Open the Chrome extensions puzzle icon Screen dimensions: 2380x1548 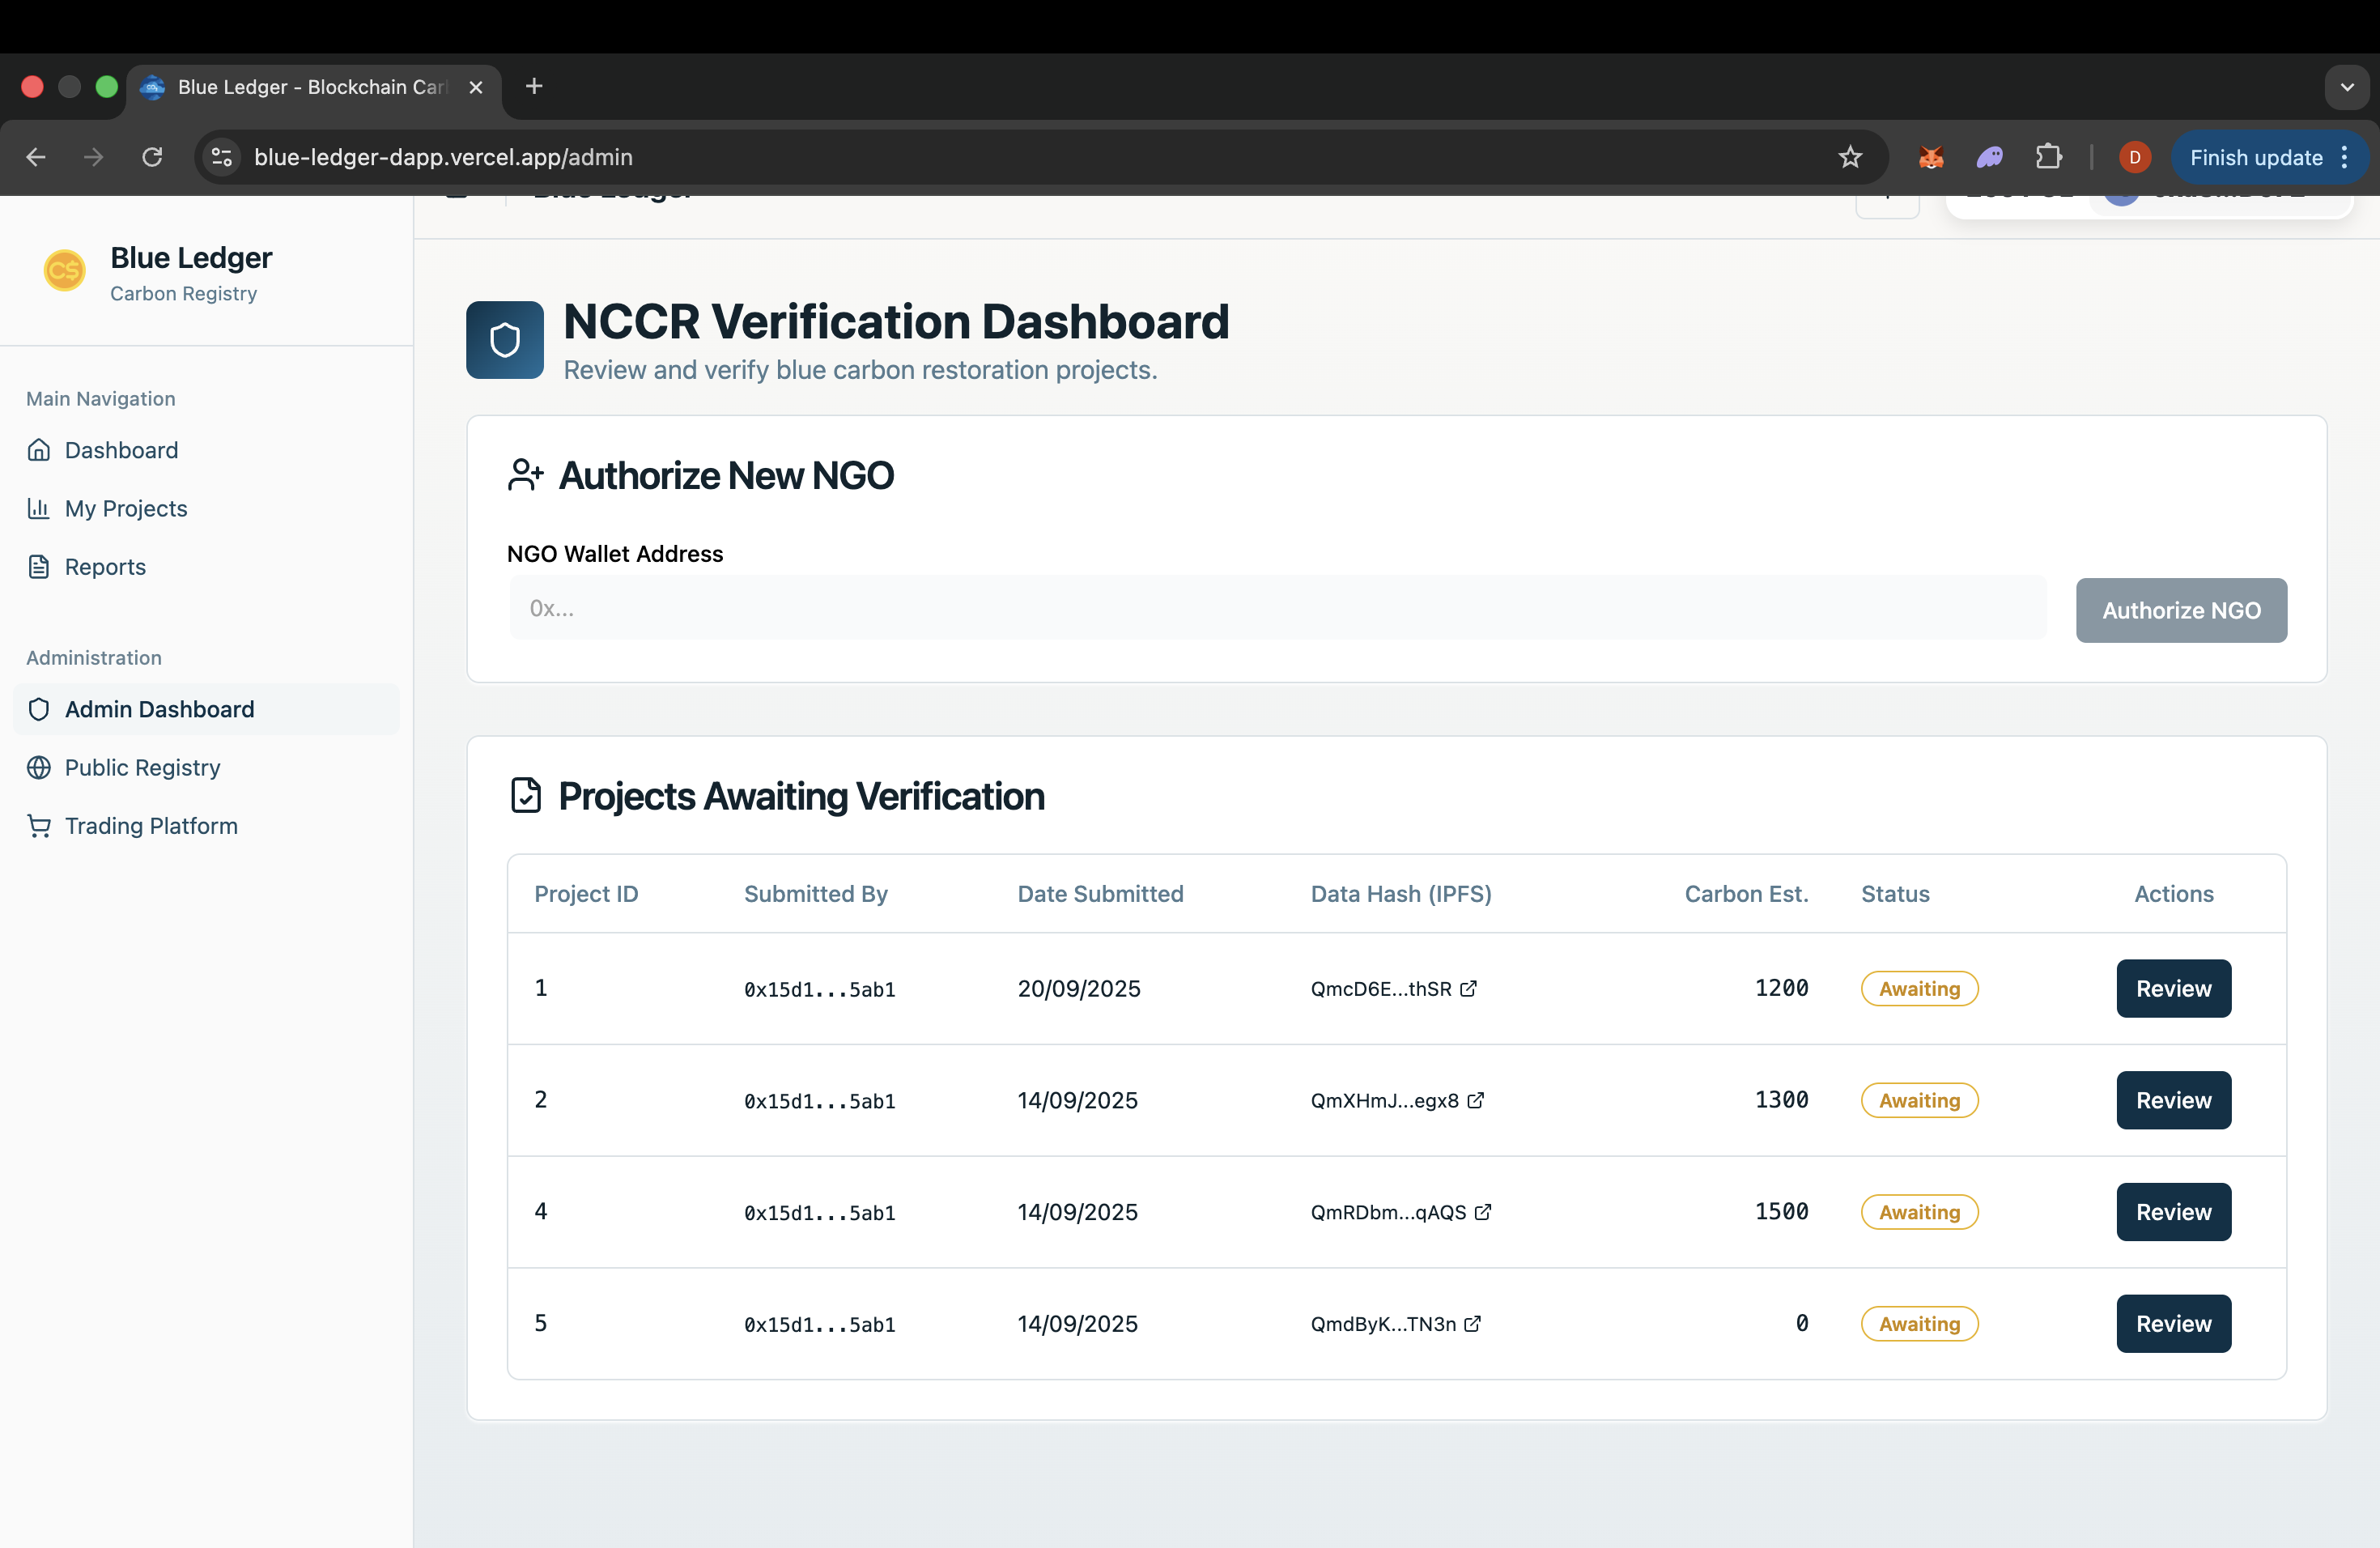(2048, 157)
